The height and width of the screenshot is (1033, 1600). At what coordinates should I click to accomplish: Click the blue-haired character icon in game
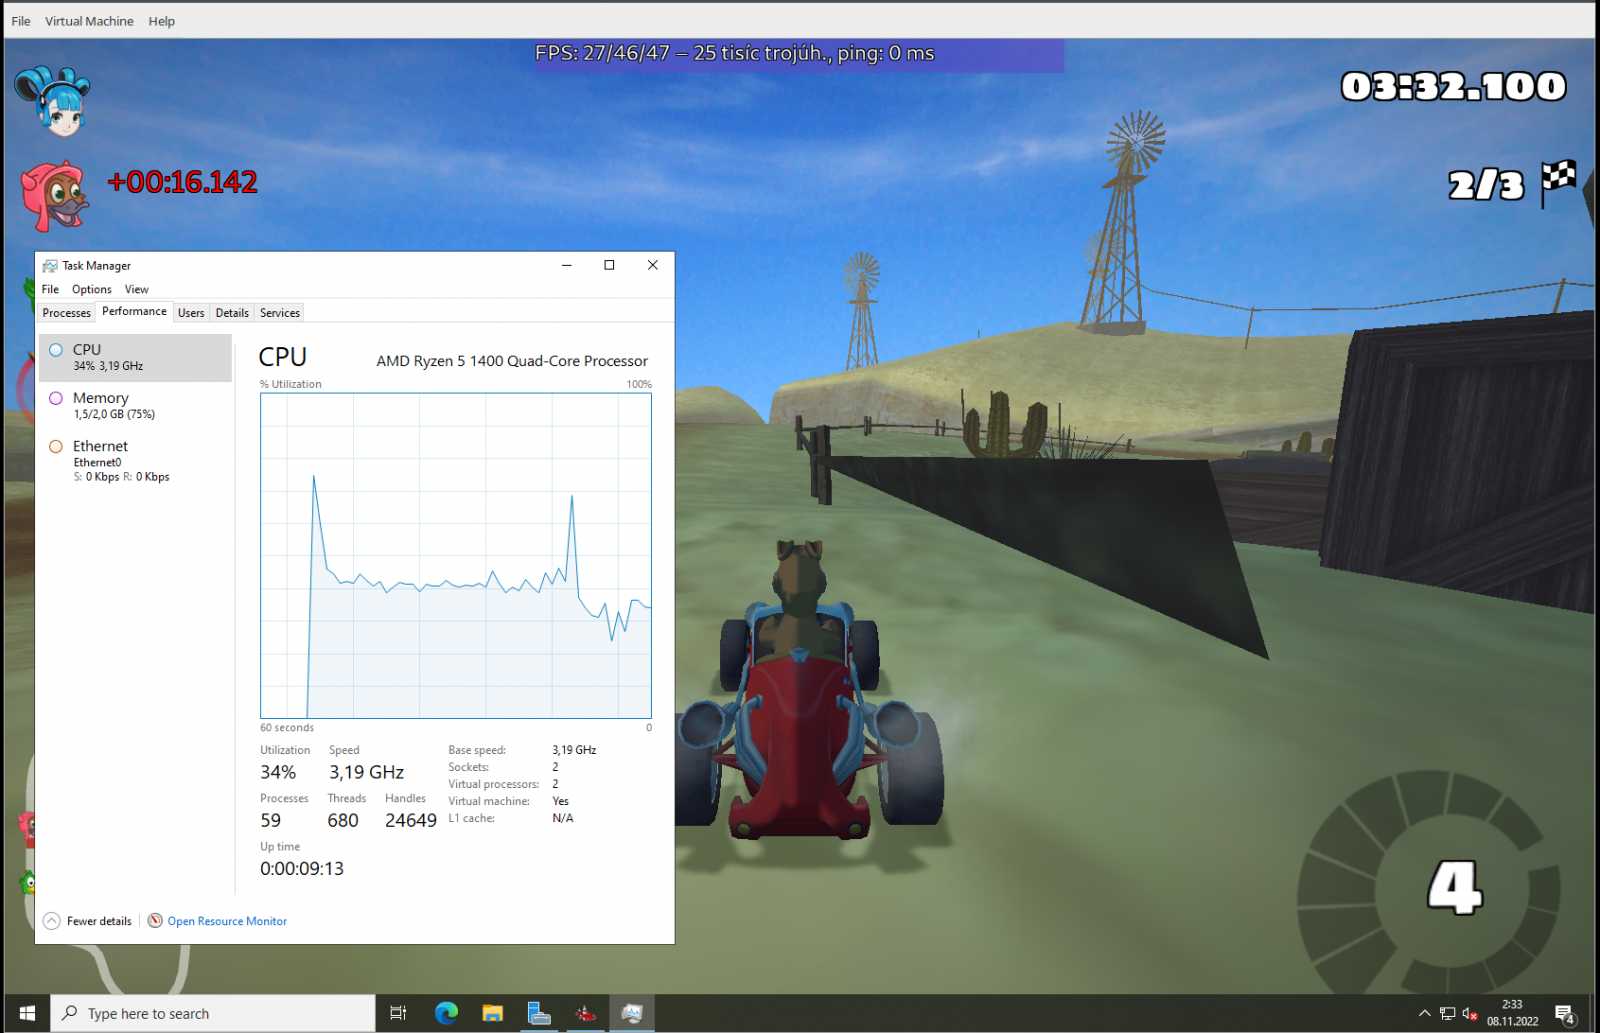coord(53,101)
